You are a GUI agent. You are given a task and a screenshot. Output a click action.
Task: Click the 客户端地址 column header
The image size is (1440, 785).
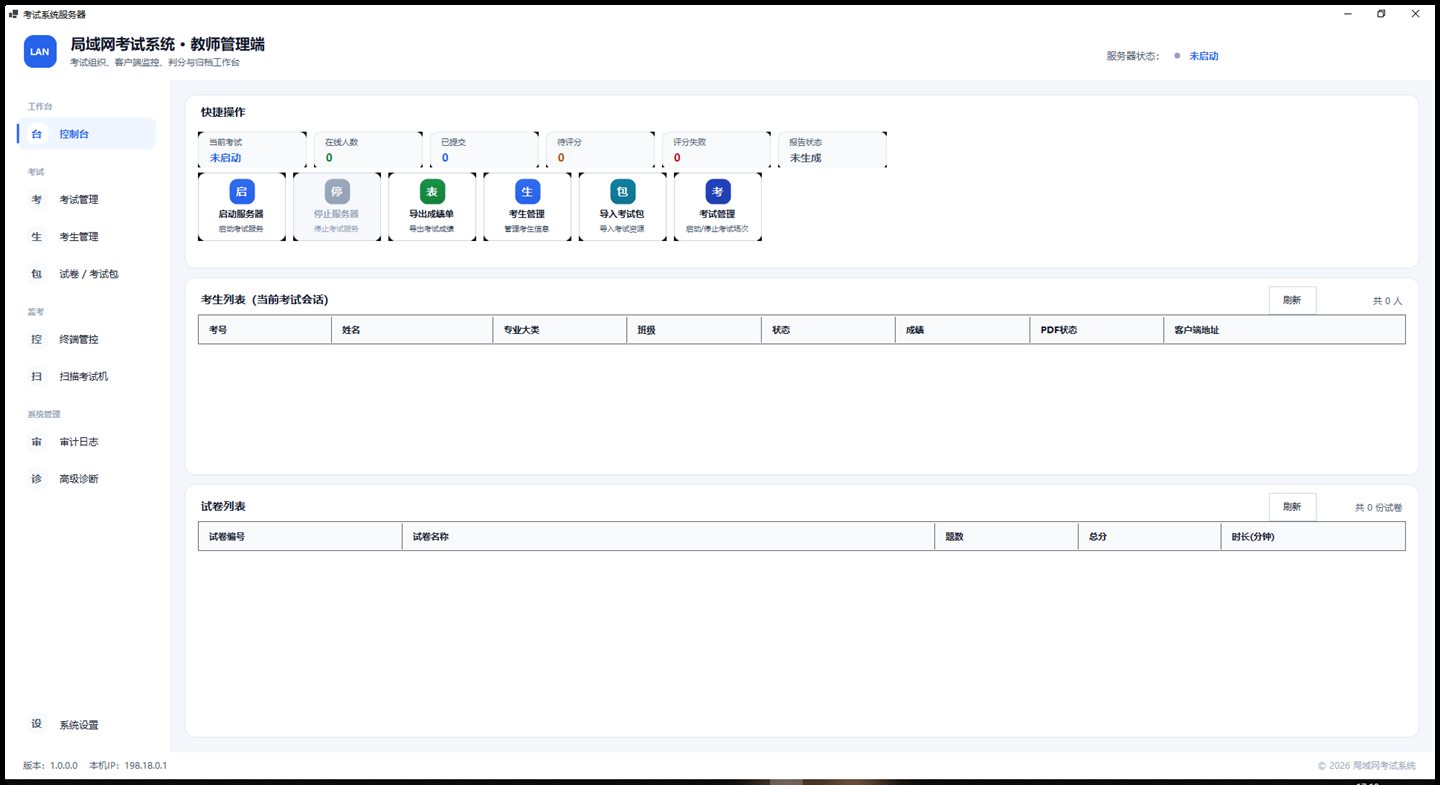click(x=1284, y=330)
